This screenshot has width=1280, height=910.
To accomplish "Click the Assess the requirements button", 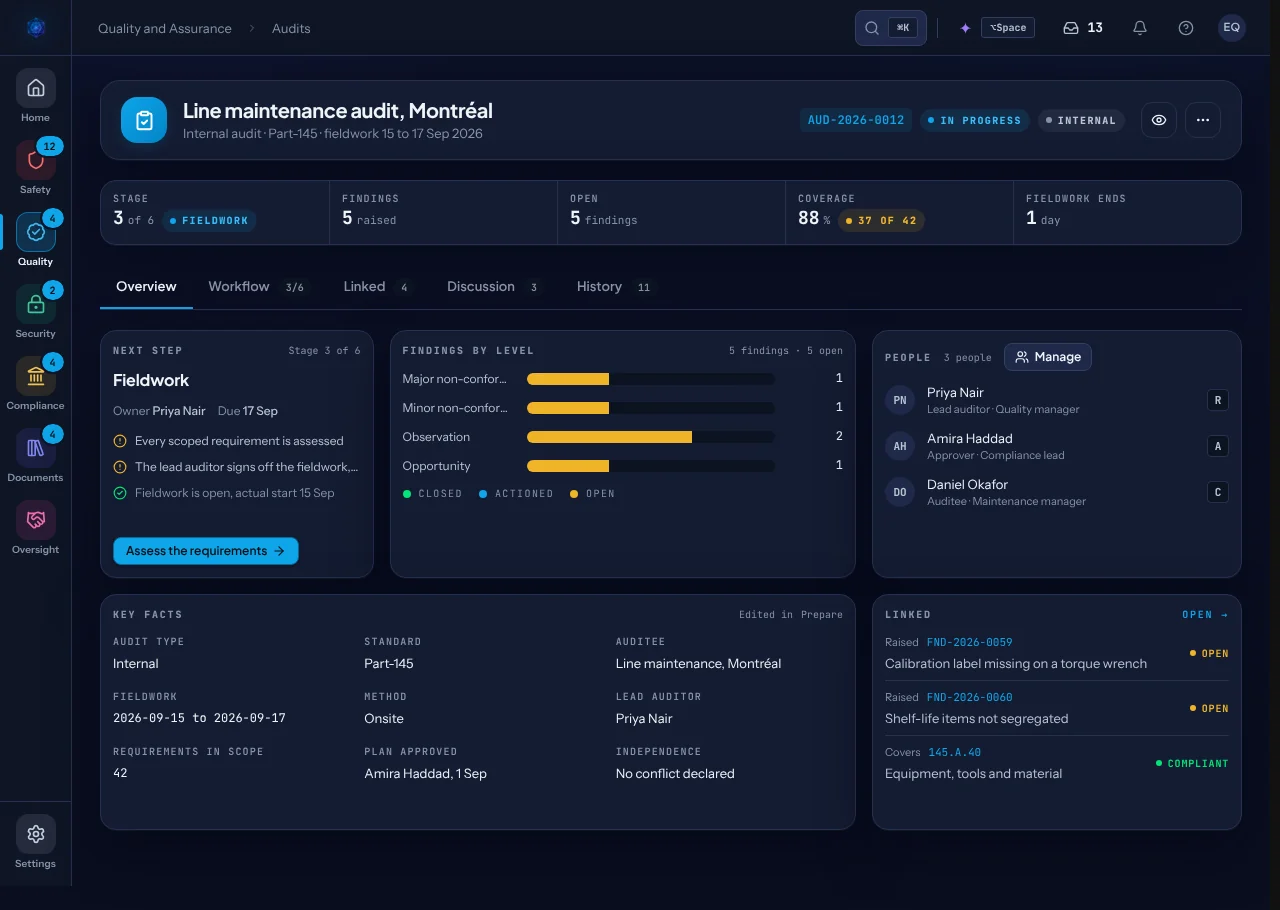I will [x=206, y=551].
